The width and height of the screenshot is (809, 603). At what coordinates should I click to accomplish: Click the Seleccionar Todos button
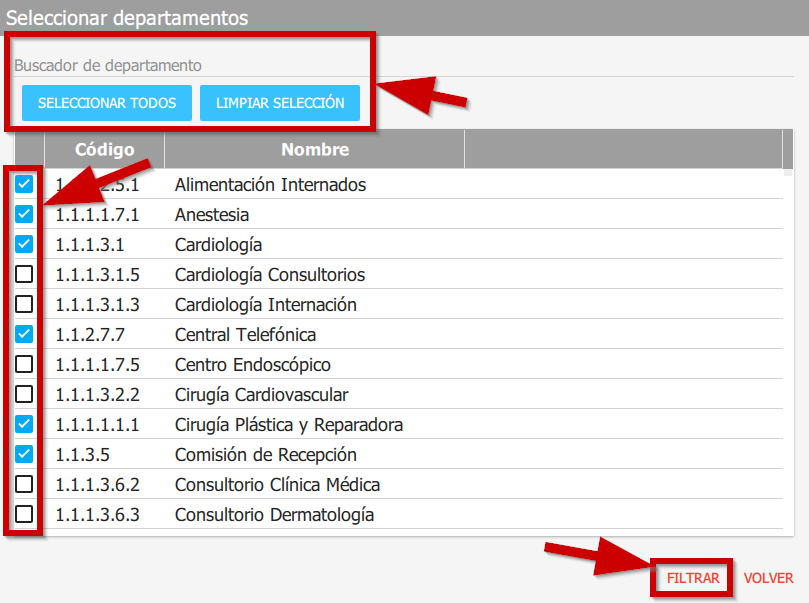[107, 103]
